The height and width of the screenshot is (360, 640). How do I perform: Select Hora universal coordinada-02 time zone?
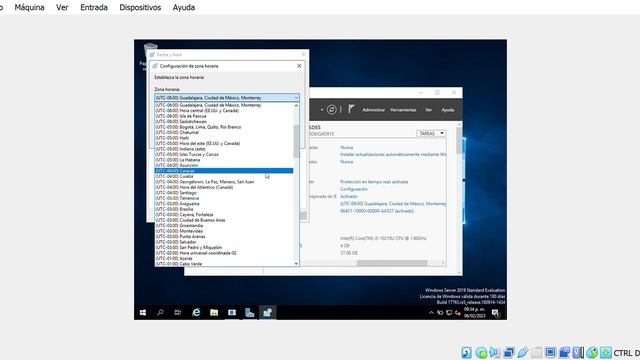click(224, 253)
